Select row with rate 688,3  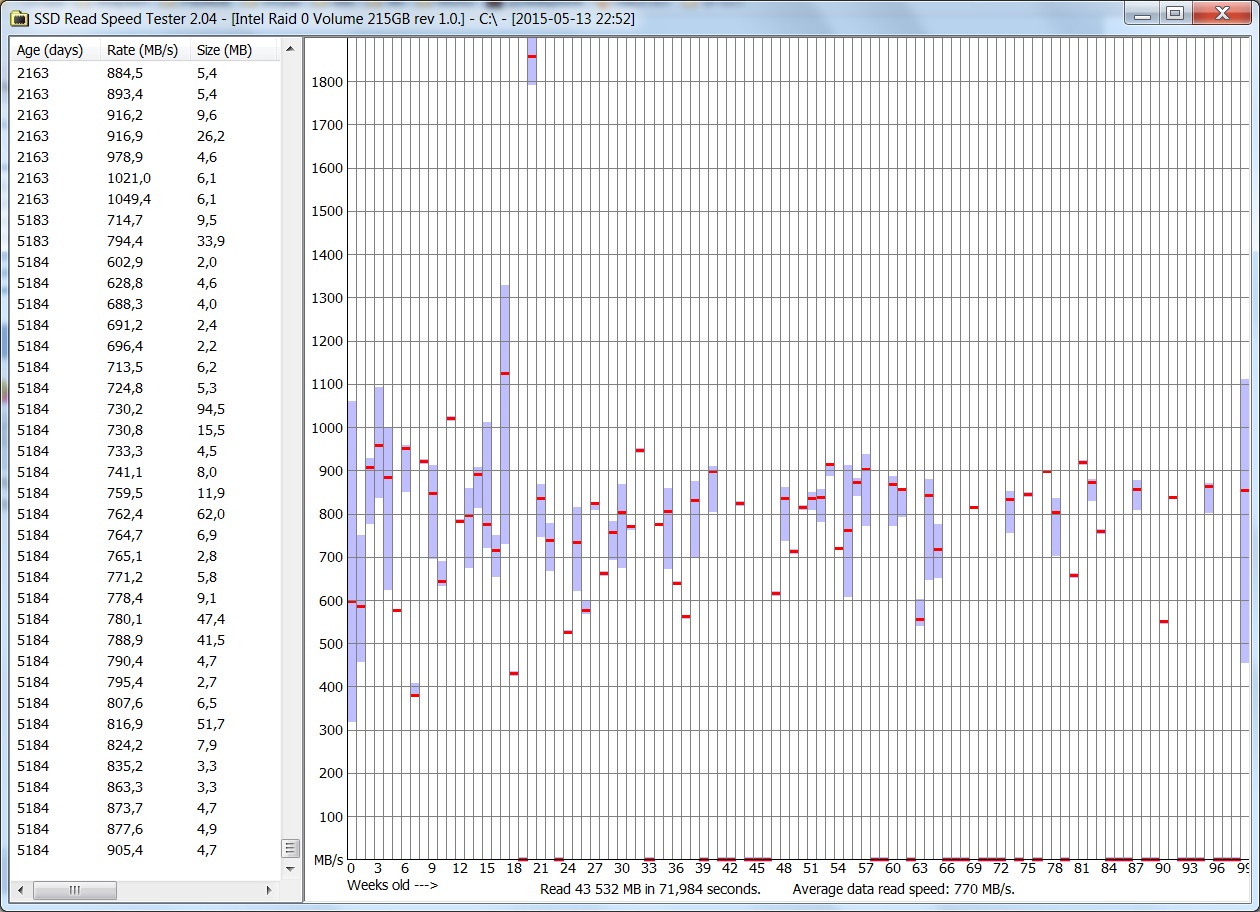(144, 304)
